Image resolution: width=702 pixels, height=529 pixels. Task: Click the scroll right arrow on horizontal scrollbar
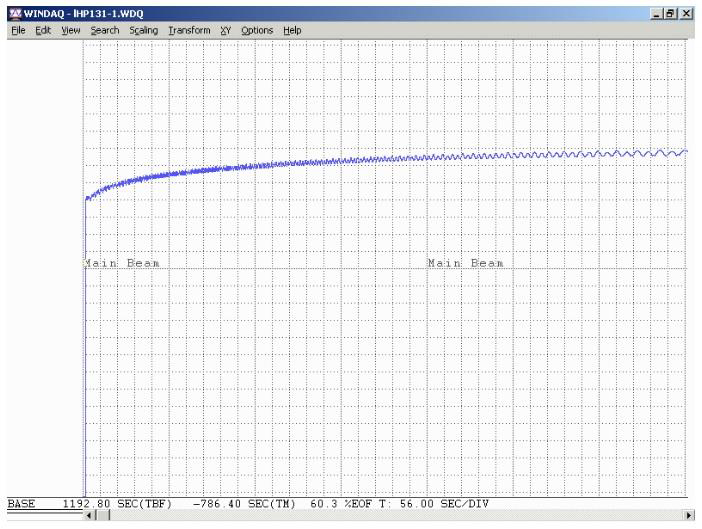pos(688,516)
